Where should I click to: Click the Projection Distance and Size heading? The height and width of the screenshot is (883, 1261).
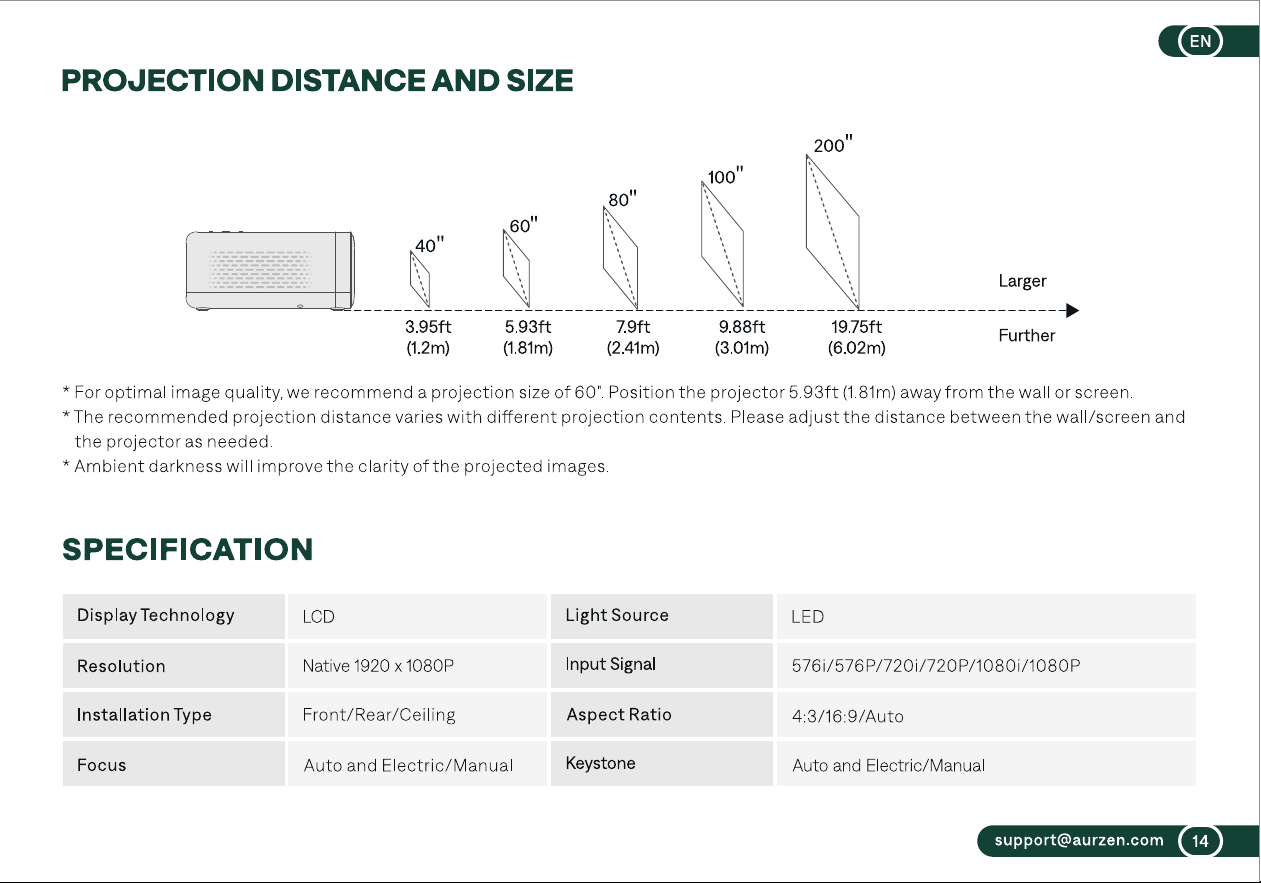point(318,81)
